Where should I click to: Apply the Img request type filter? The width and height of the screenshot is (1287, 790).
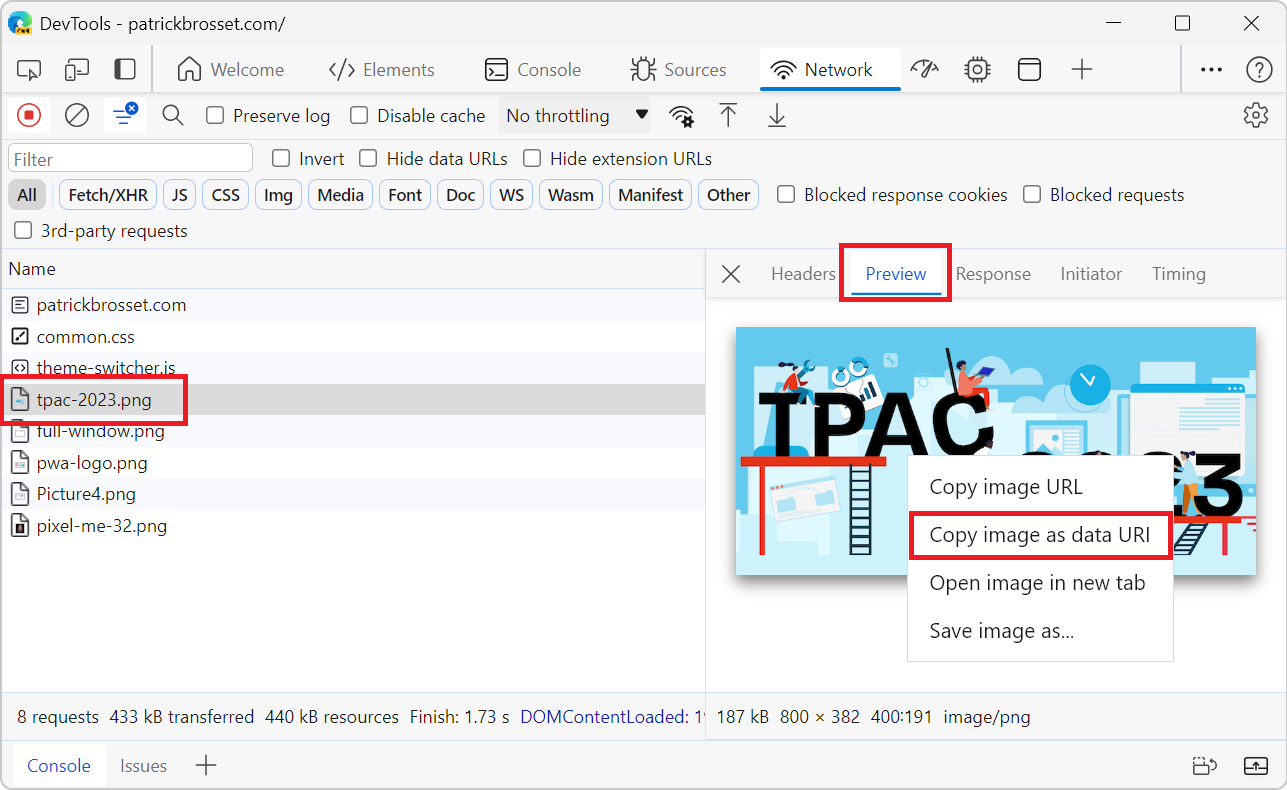(x=278, y=194)
